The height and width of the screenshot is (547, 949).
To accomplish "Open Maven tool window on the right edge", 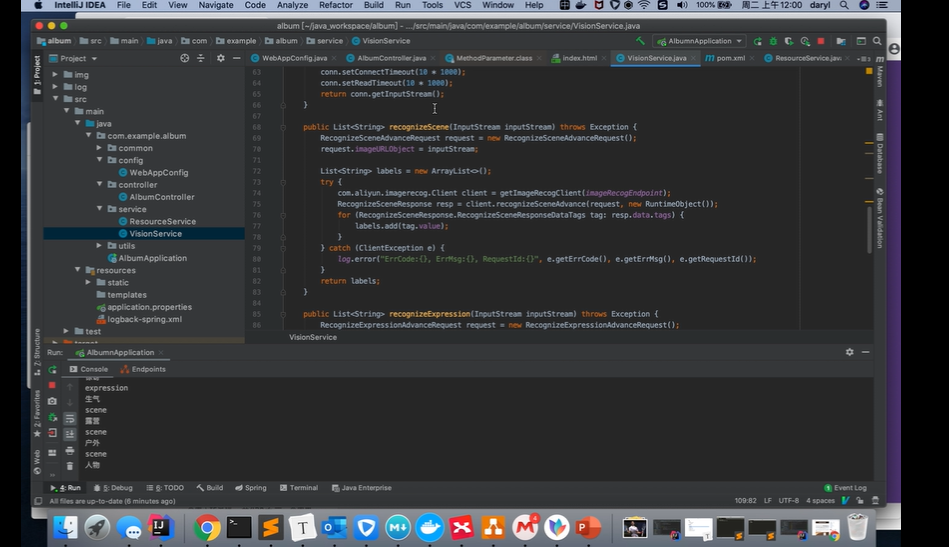I will point(879,71).
